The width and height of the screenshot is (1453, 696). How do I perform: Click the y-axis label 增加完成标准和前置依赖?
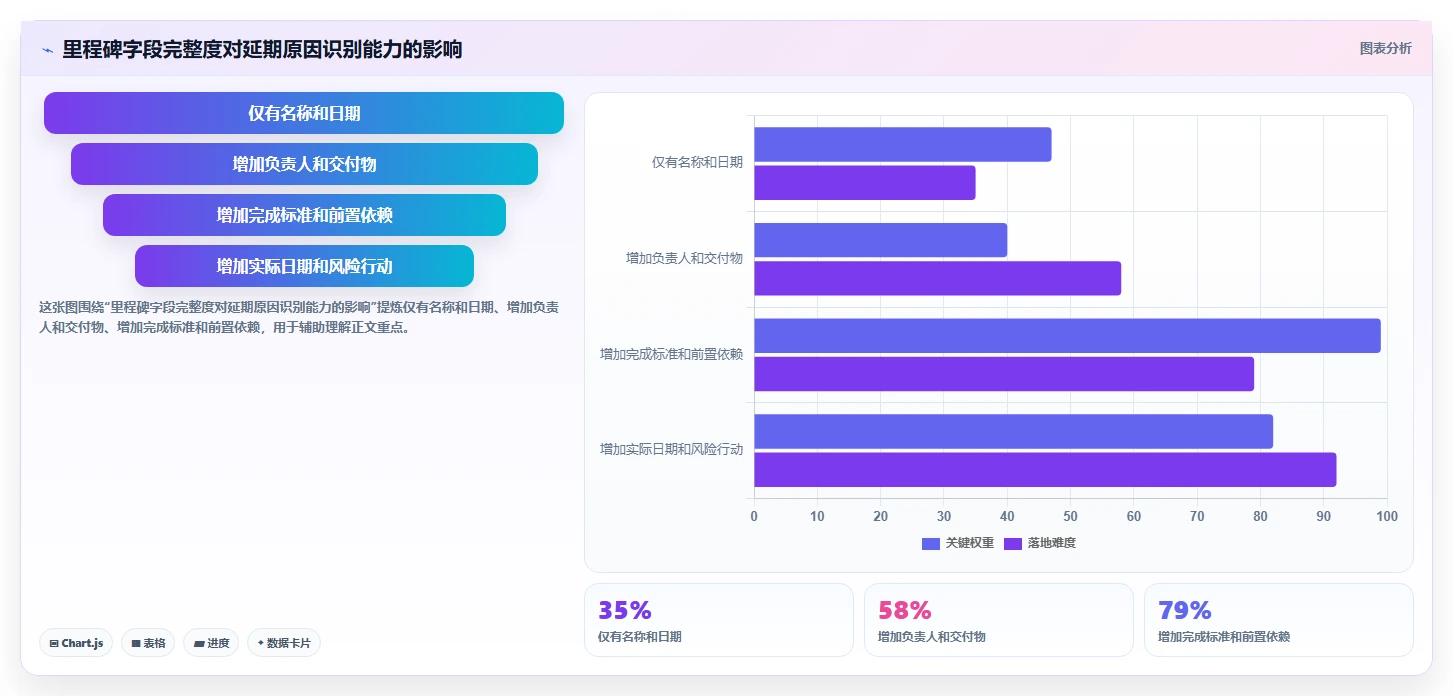[671, 354]
